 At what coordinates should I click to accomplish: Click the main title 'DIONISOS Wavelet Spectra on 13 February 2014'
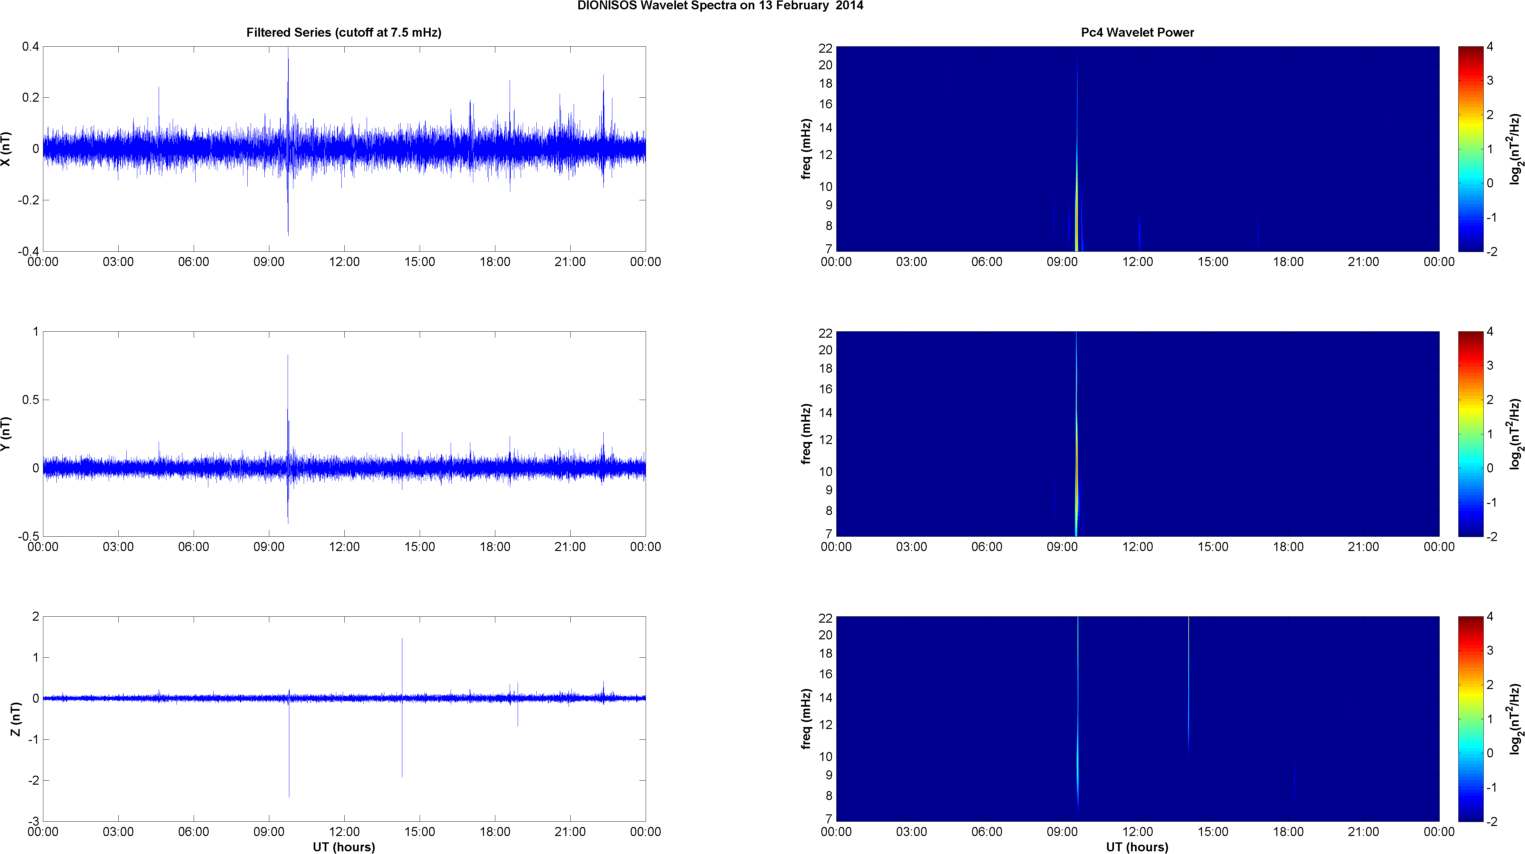tap(720, 6)
